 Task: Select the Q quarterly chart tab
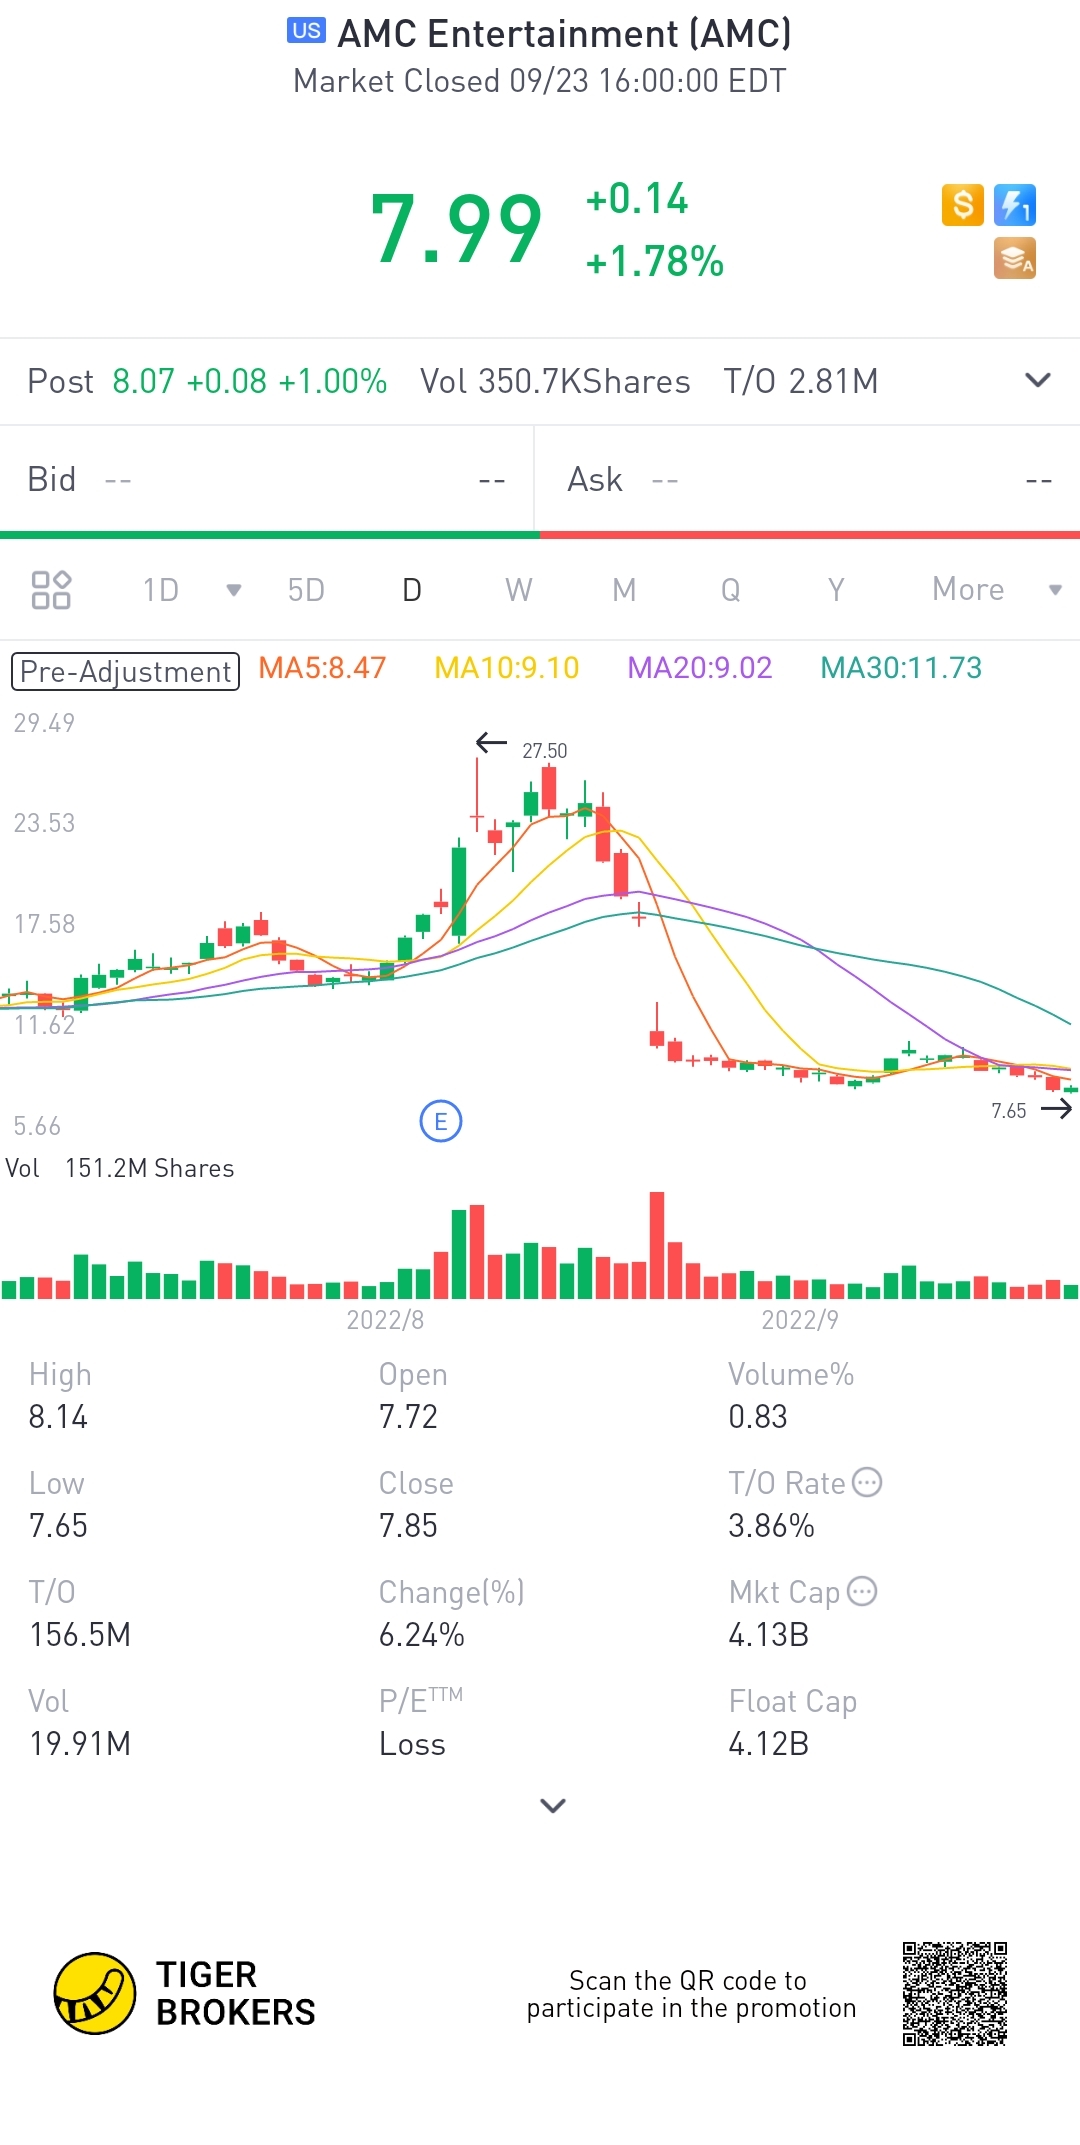pos(731,590)
